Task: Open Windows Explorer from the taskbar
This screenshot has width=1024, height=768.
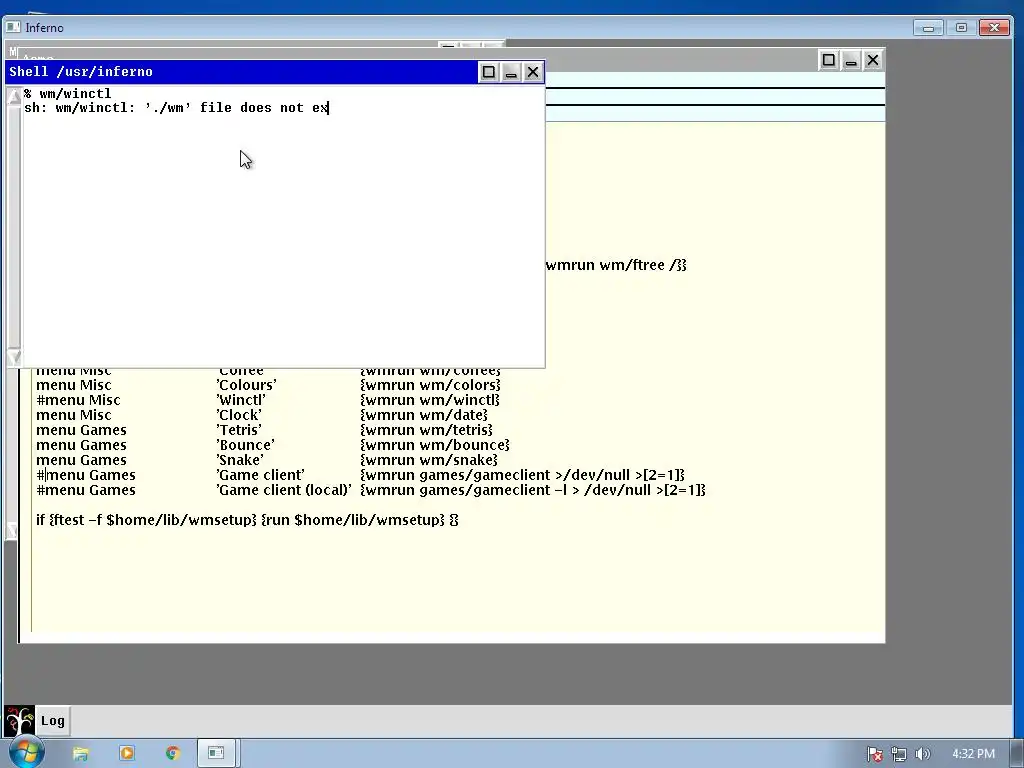Action: coord(80,754)
